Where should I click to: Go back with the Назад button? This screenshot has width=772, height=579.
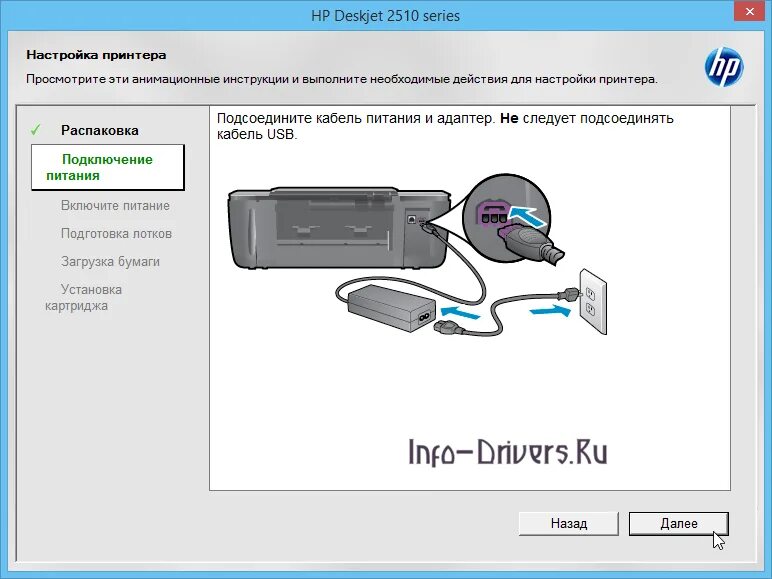(569, 523)
